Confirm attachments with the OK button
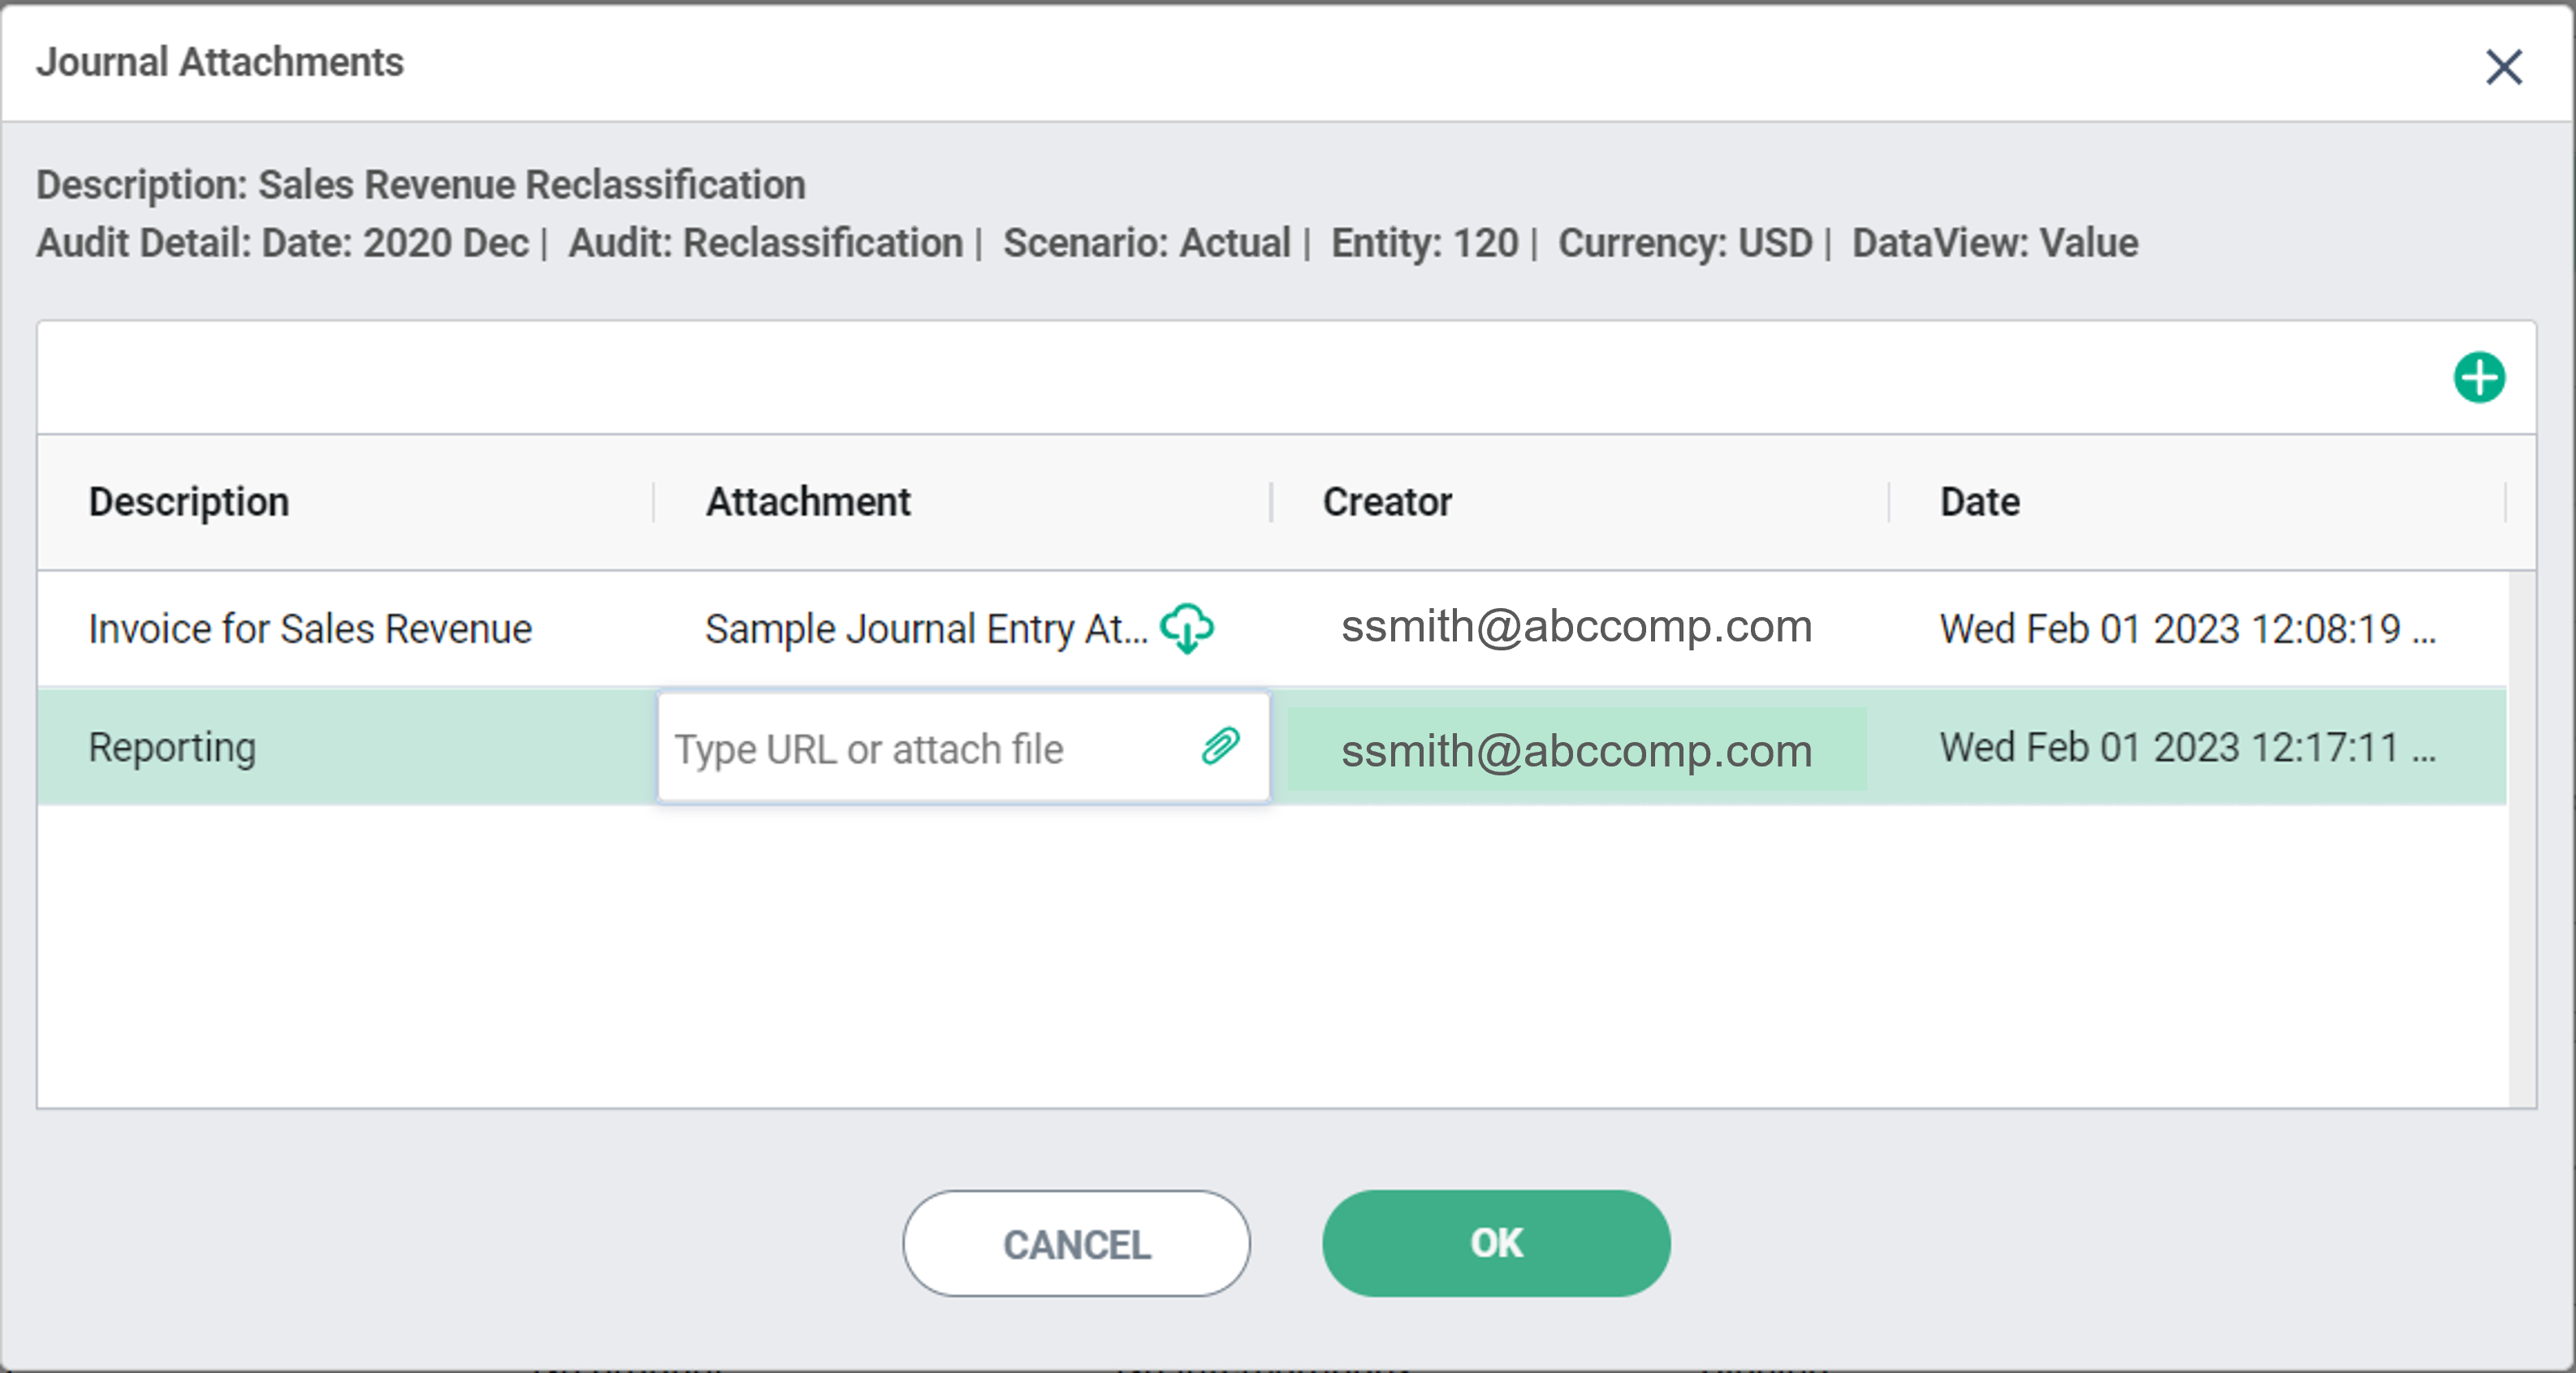The height and width of the screenshot is (1373, 2576). (1496, 1243)
